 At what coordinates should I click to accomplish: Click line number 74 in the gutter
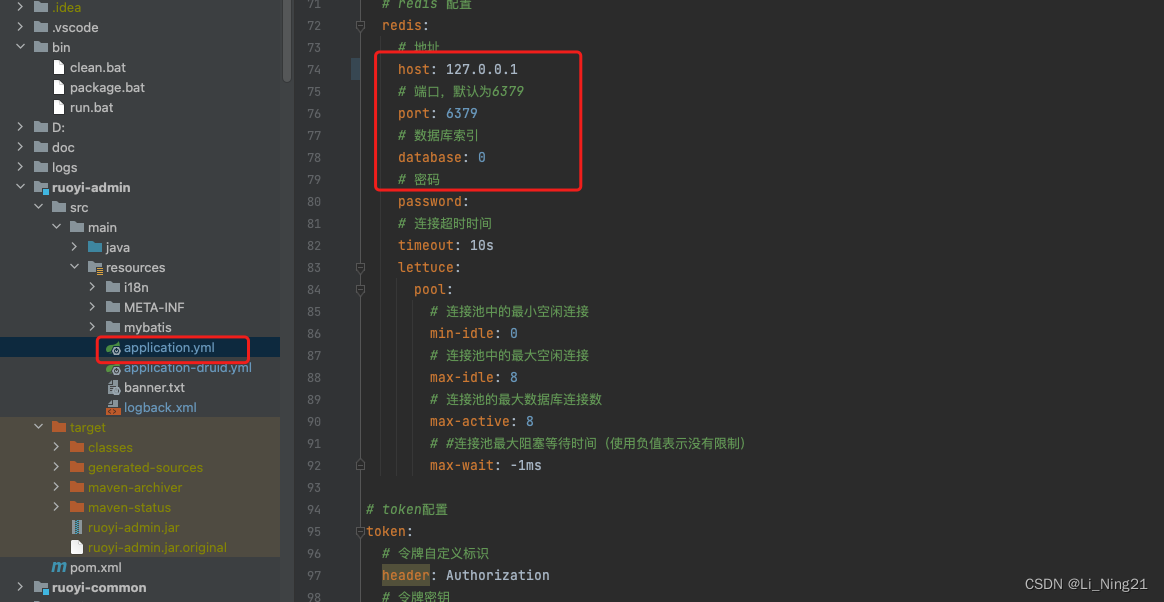tap(314, 69)
